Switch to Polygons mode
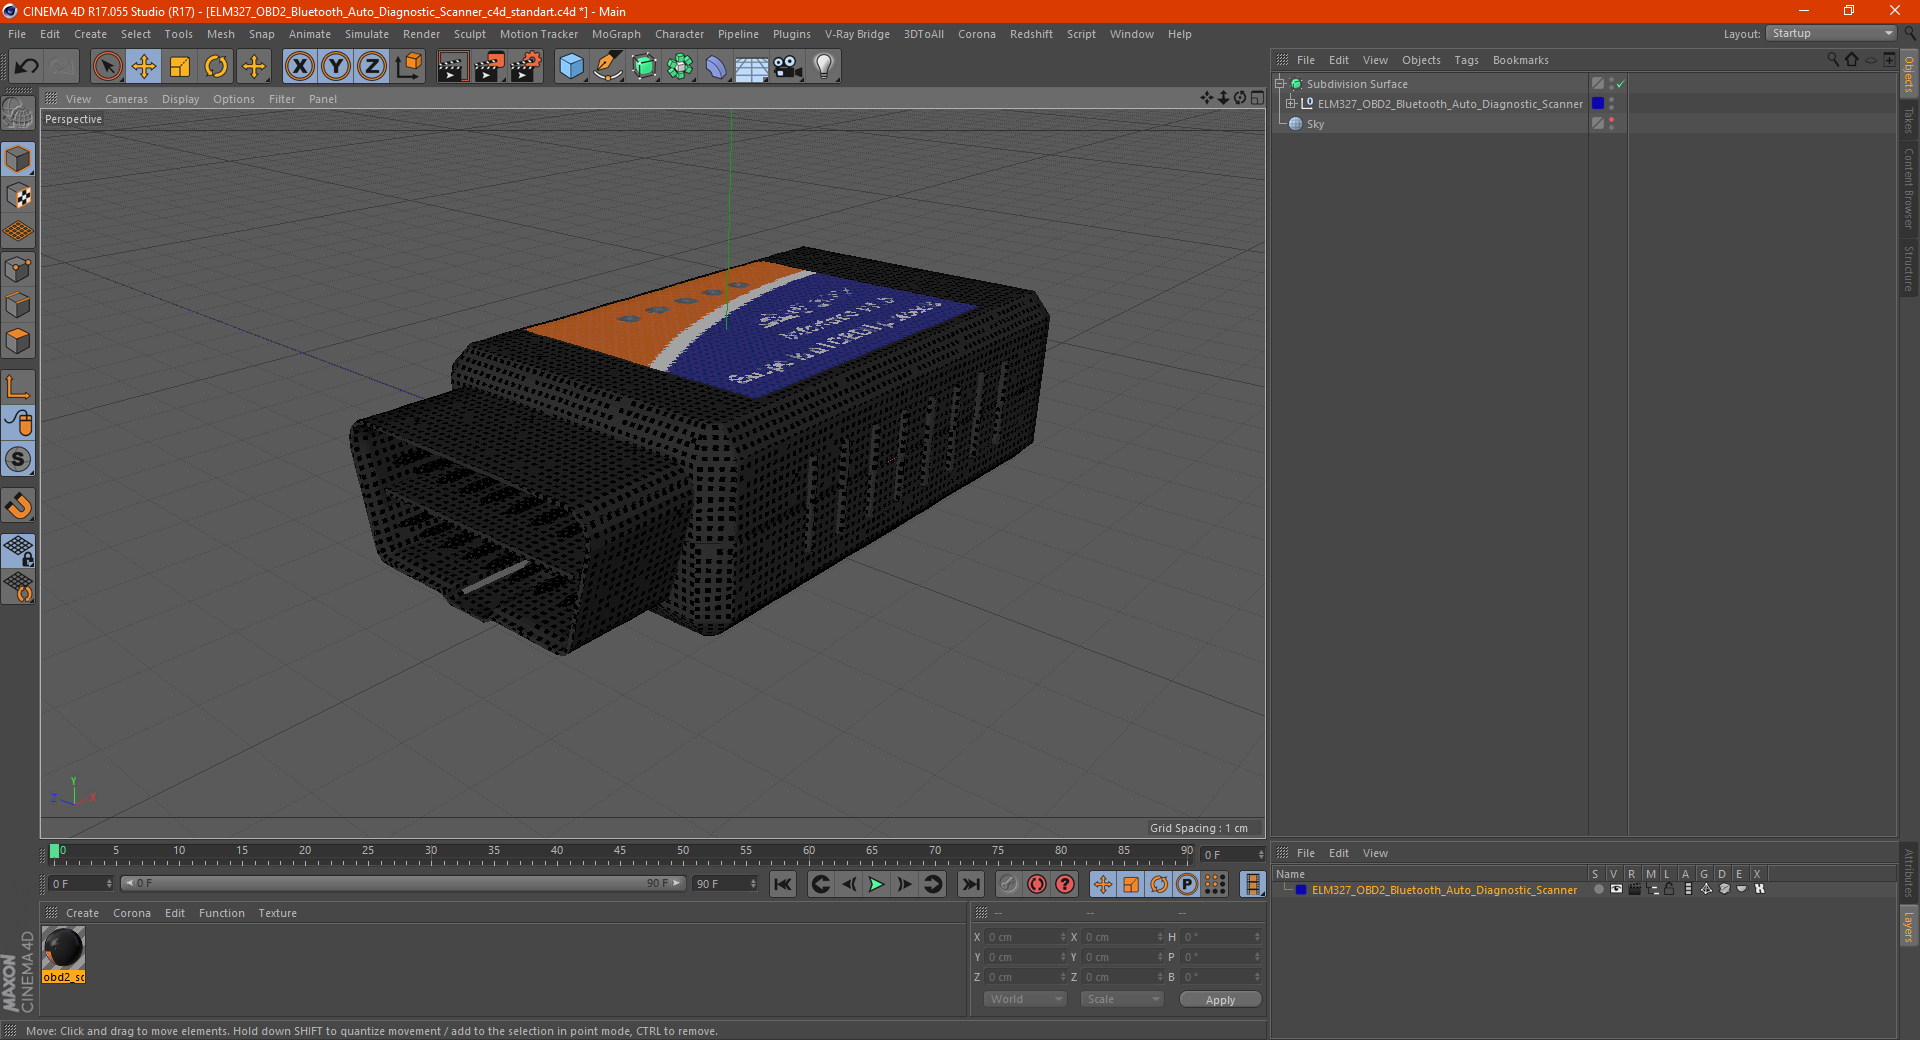The image size is (1920, 1040). coord(18,341)
